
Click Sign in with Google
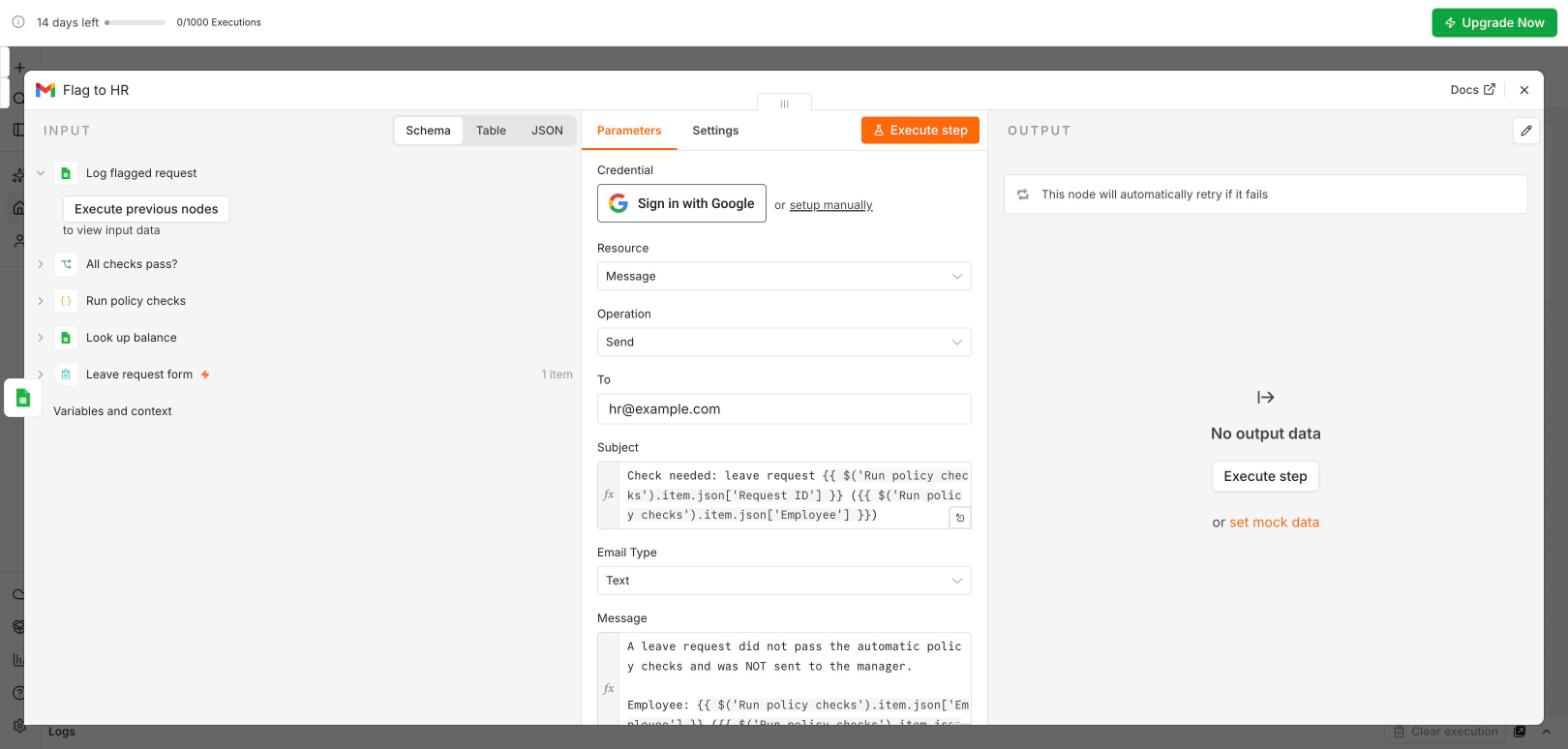point(682,203)
